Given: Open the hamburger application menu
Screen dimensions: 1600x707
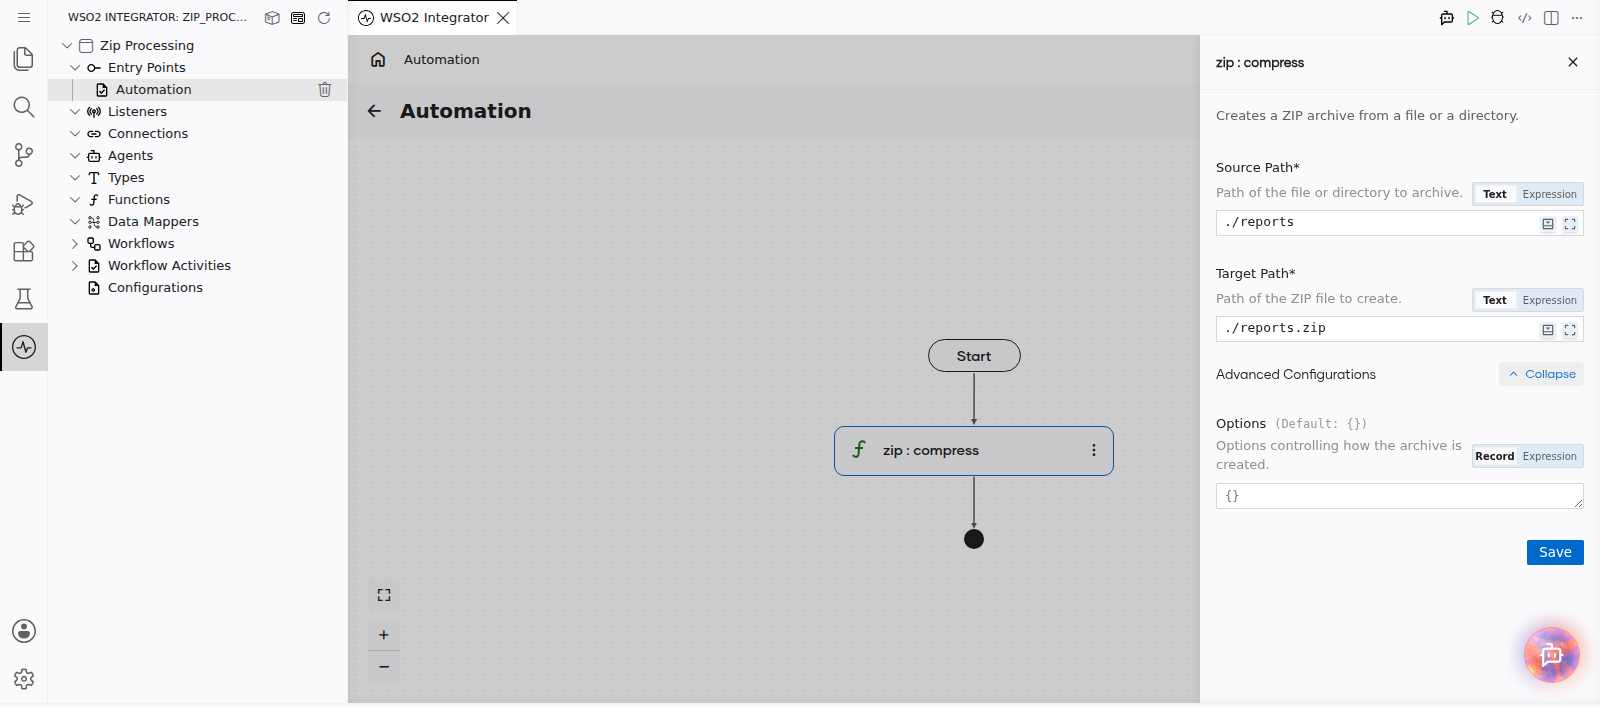Looking at the screenshot, I should (x=24, y=17).
